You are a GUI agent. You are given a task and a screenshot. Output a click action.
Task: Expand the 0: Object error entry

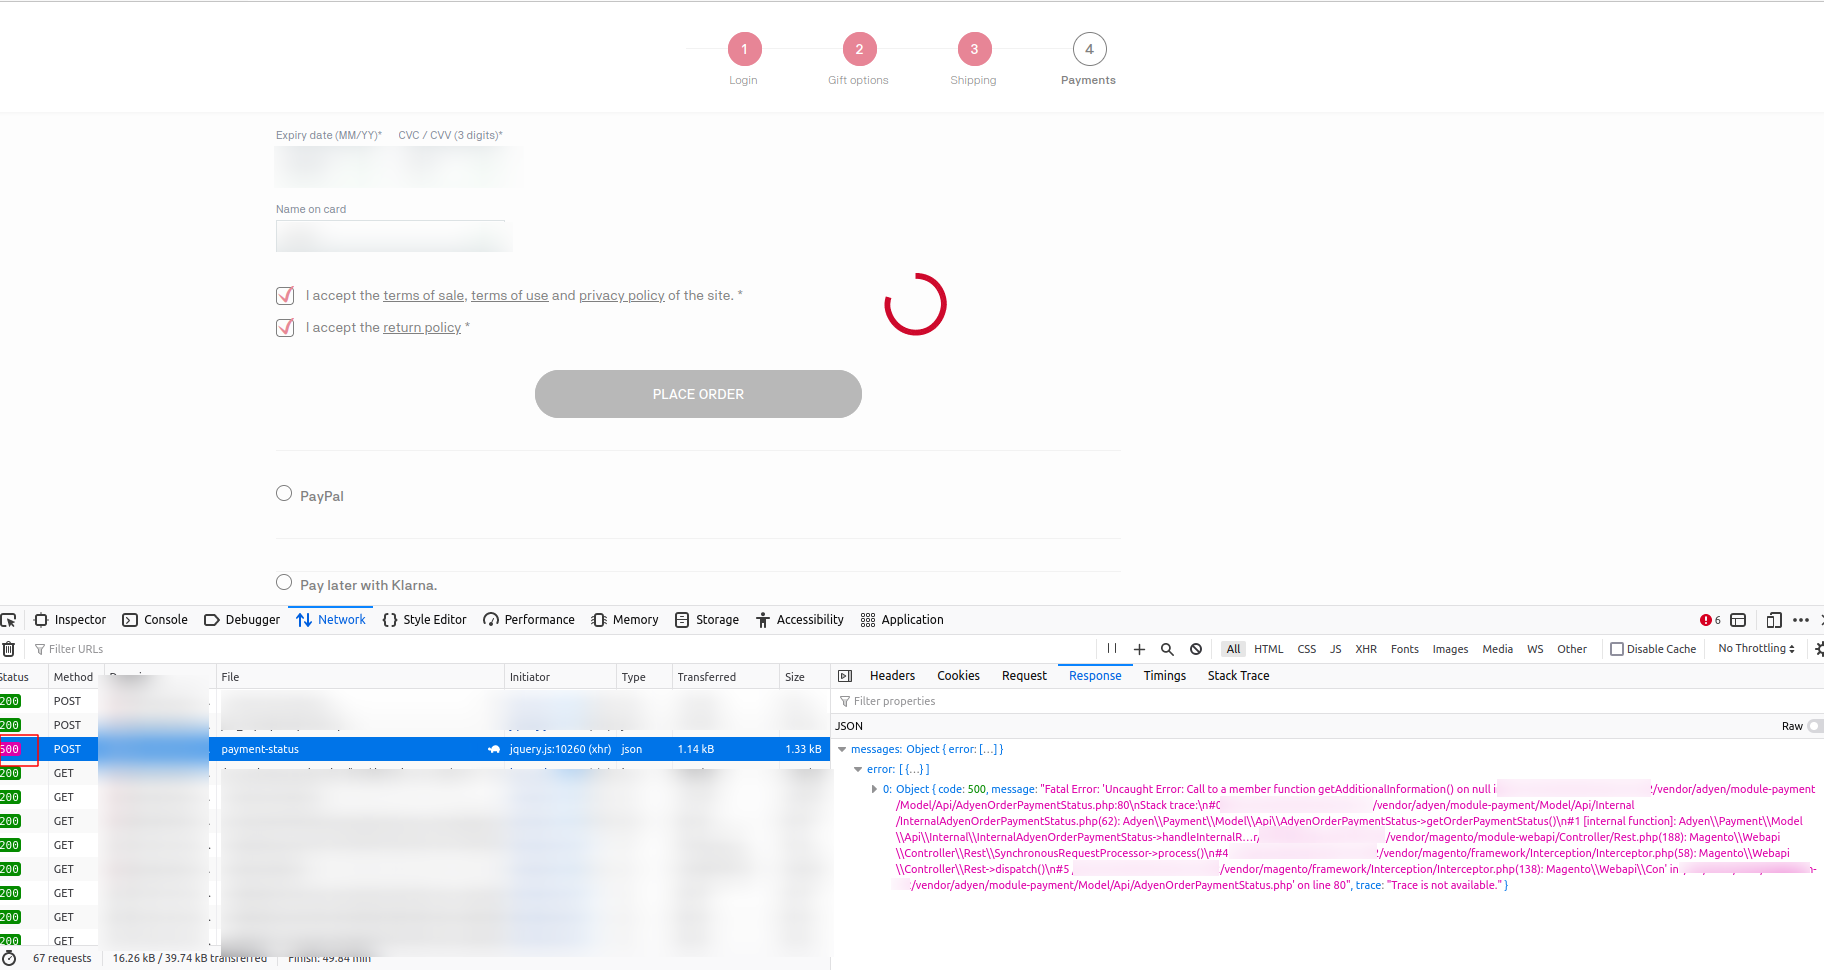[x=875, y=789]
